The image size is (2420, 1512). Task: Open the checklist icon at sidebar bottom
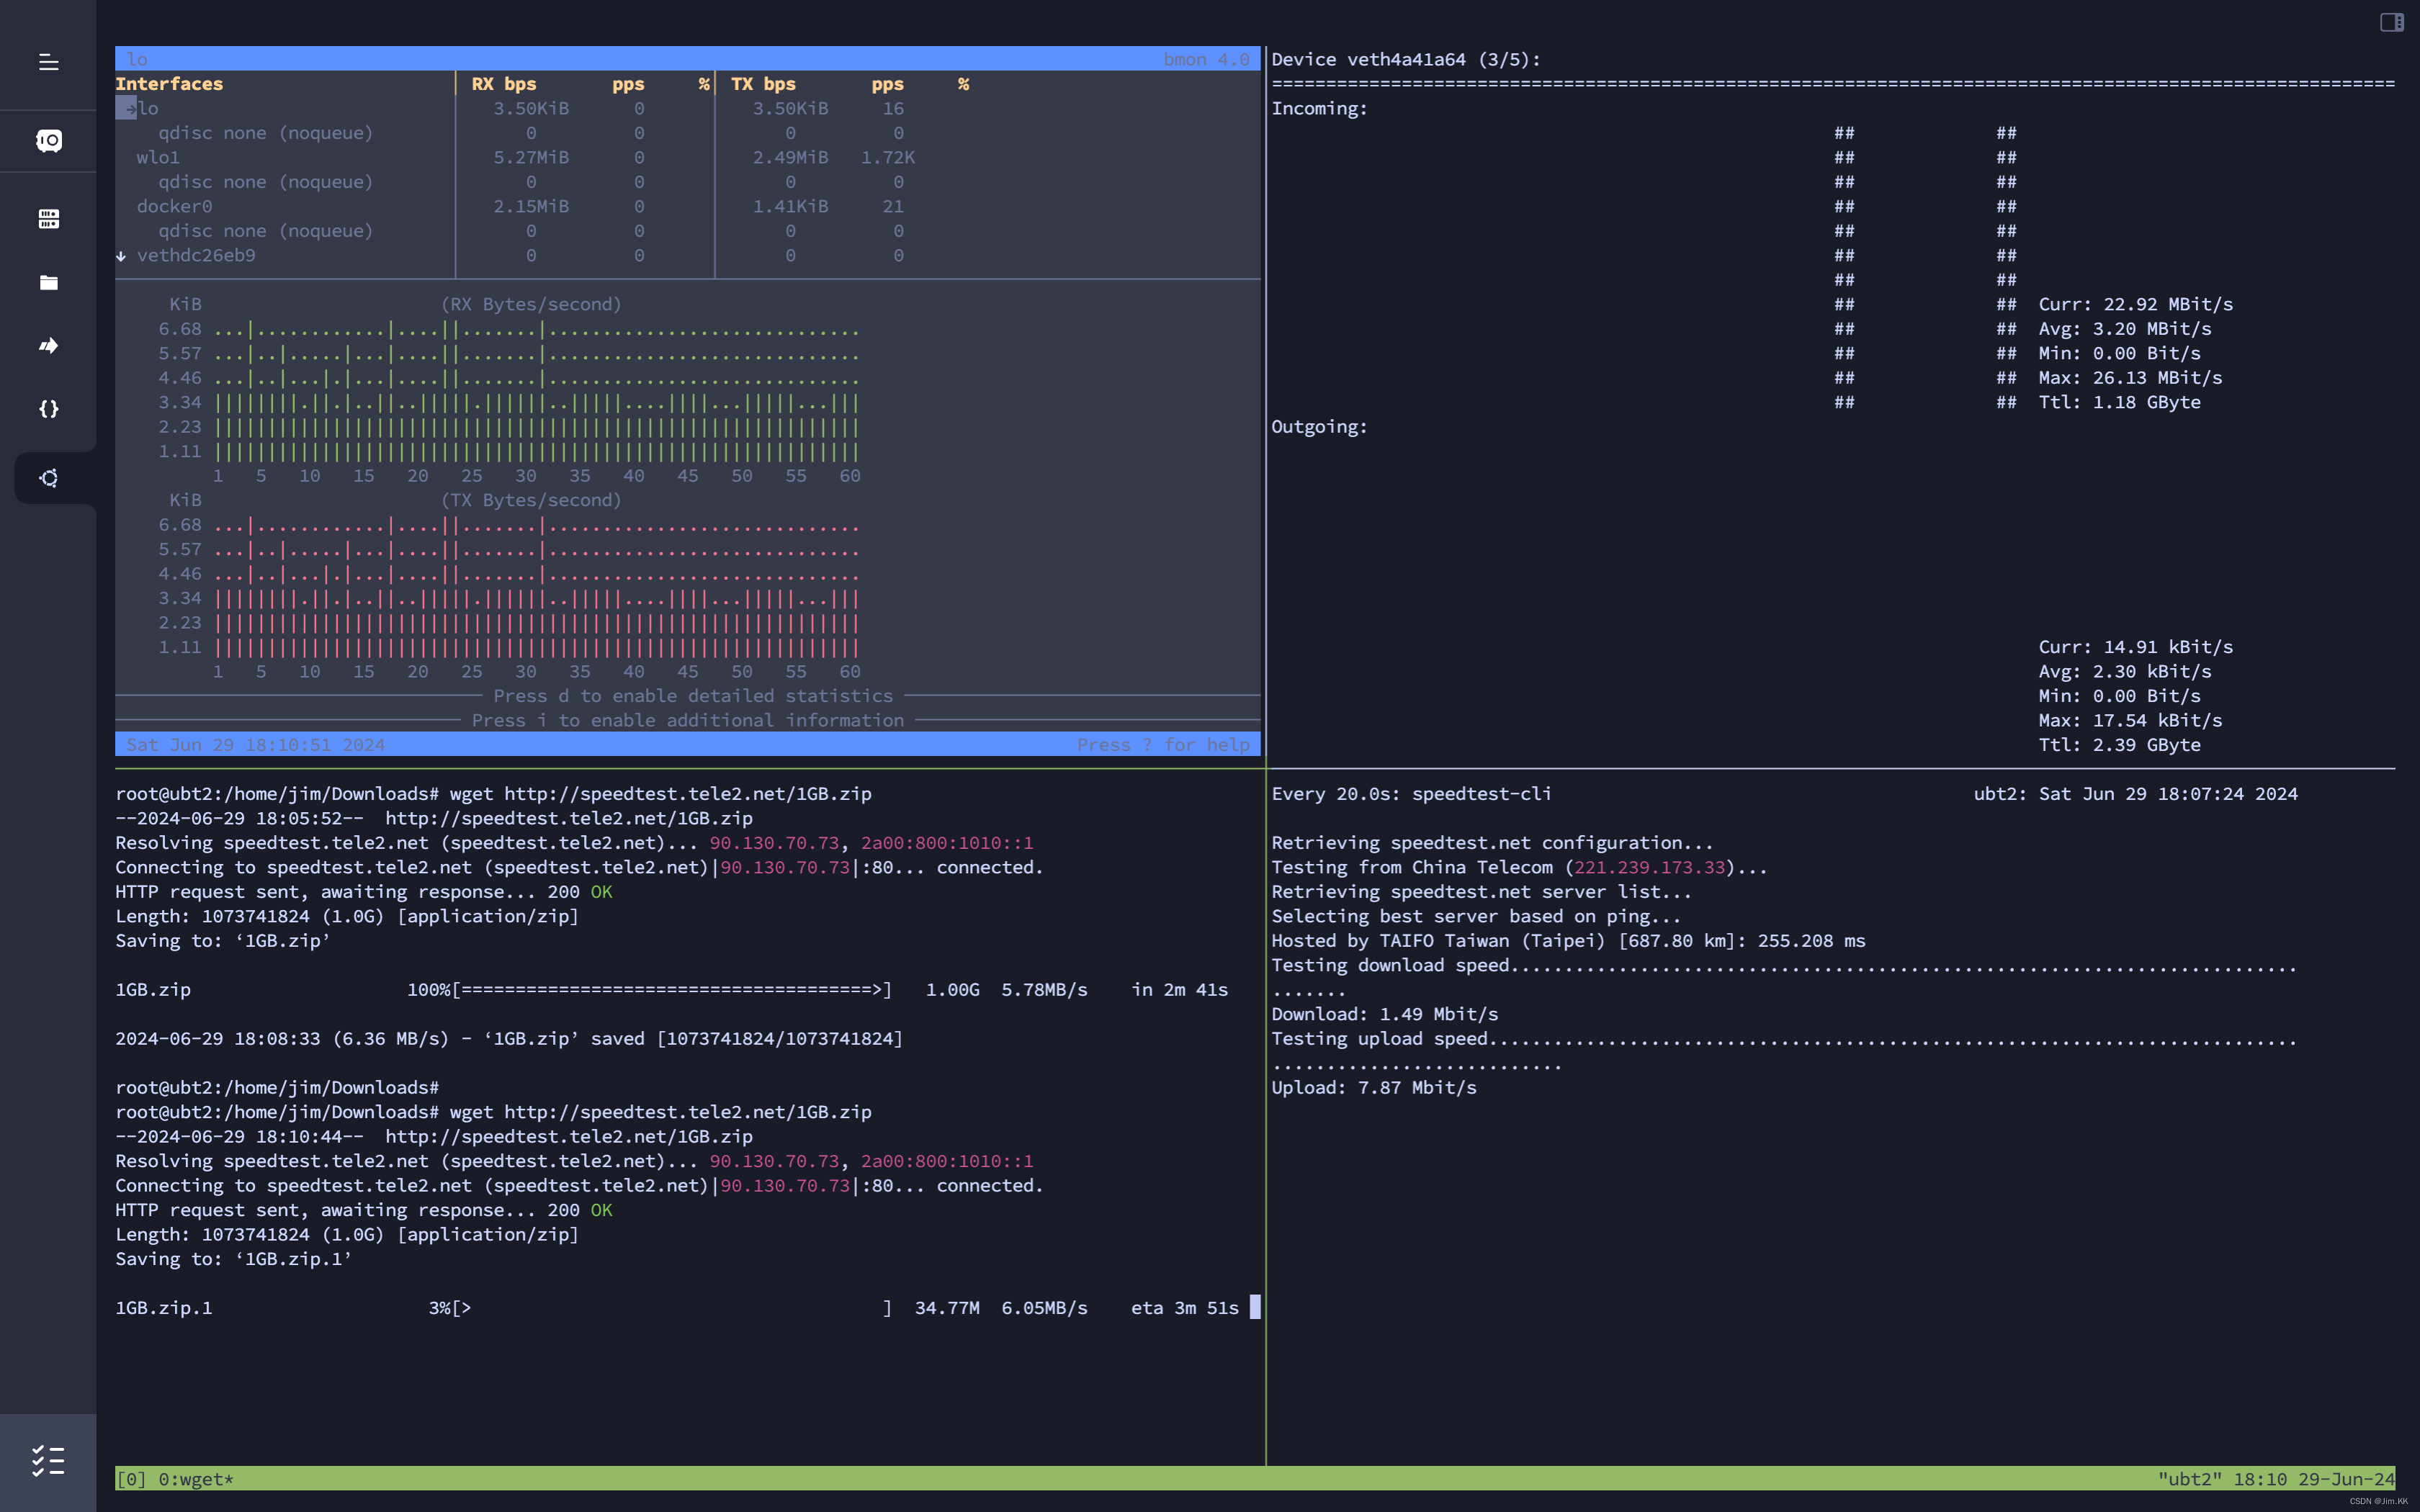(48, 1461)
